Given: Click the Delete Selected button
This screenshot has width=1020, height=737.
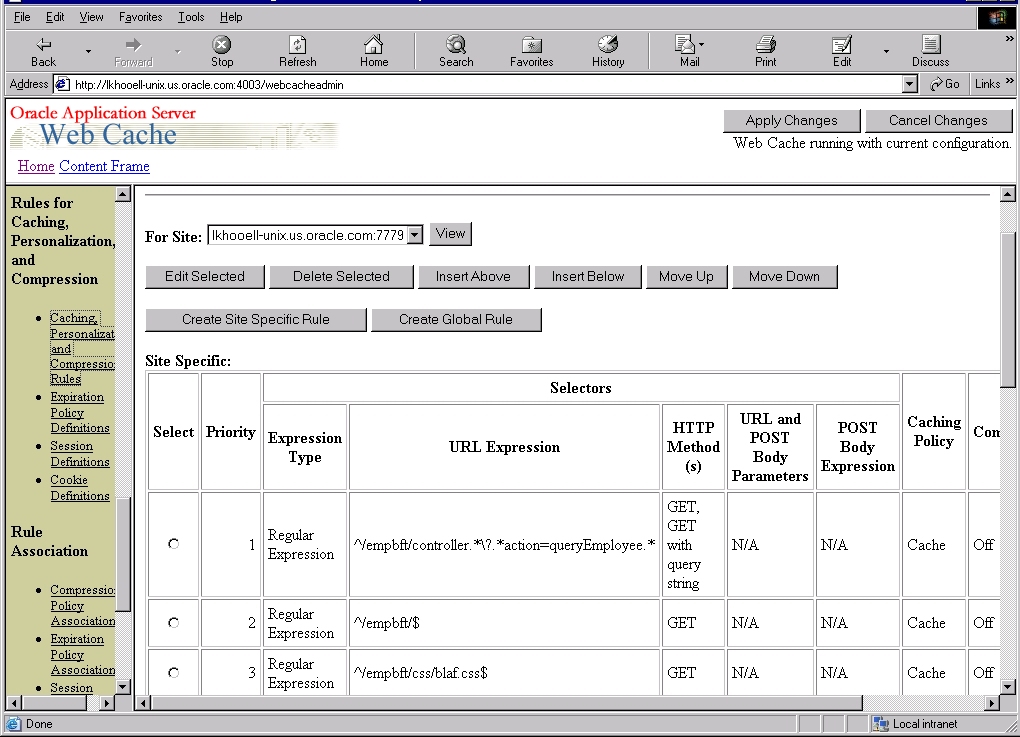Looking at the screenshot, I should (x=341, y=276).
